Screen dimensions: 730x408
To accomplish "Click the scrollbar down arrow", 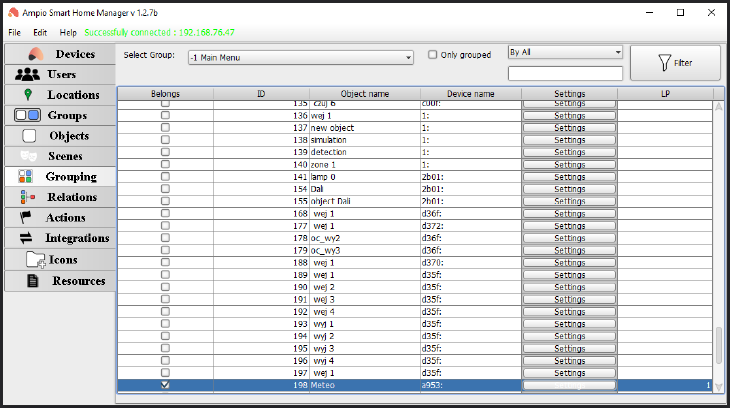I will [x=719, y=387].
